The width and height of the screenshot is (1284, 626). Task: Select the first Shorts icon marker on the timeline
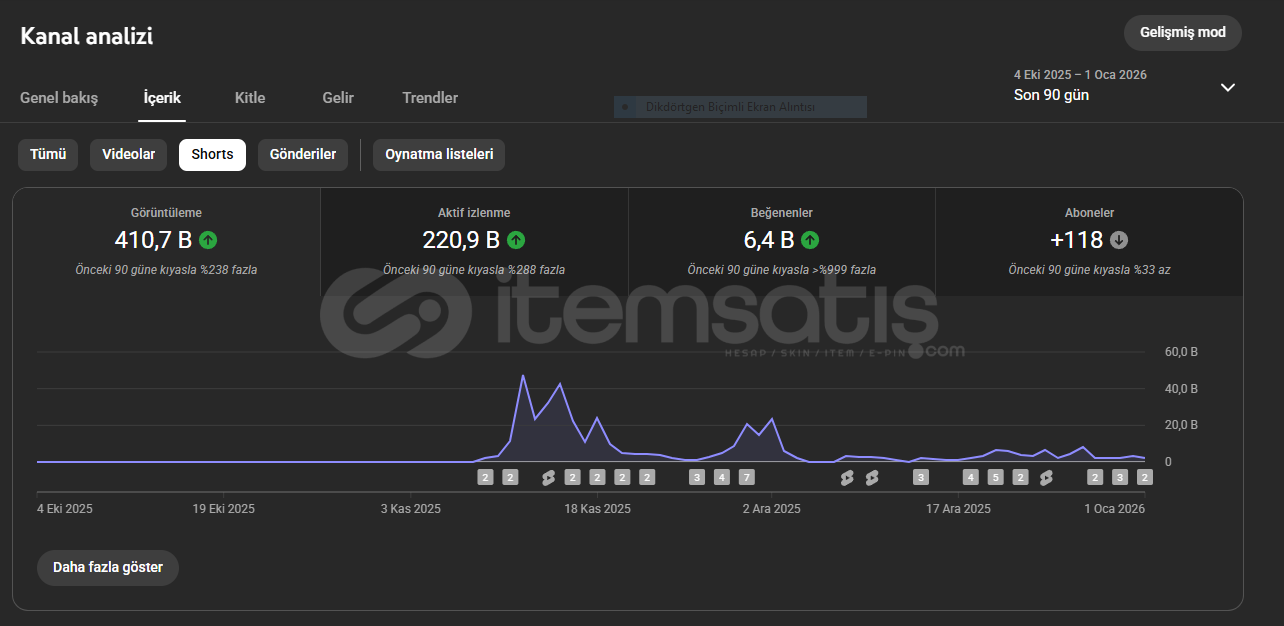(x=547, y=477)
